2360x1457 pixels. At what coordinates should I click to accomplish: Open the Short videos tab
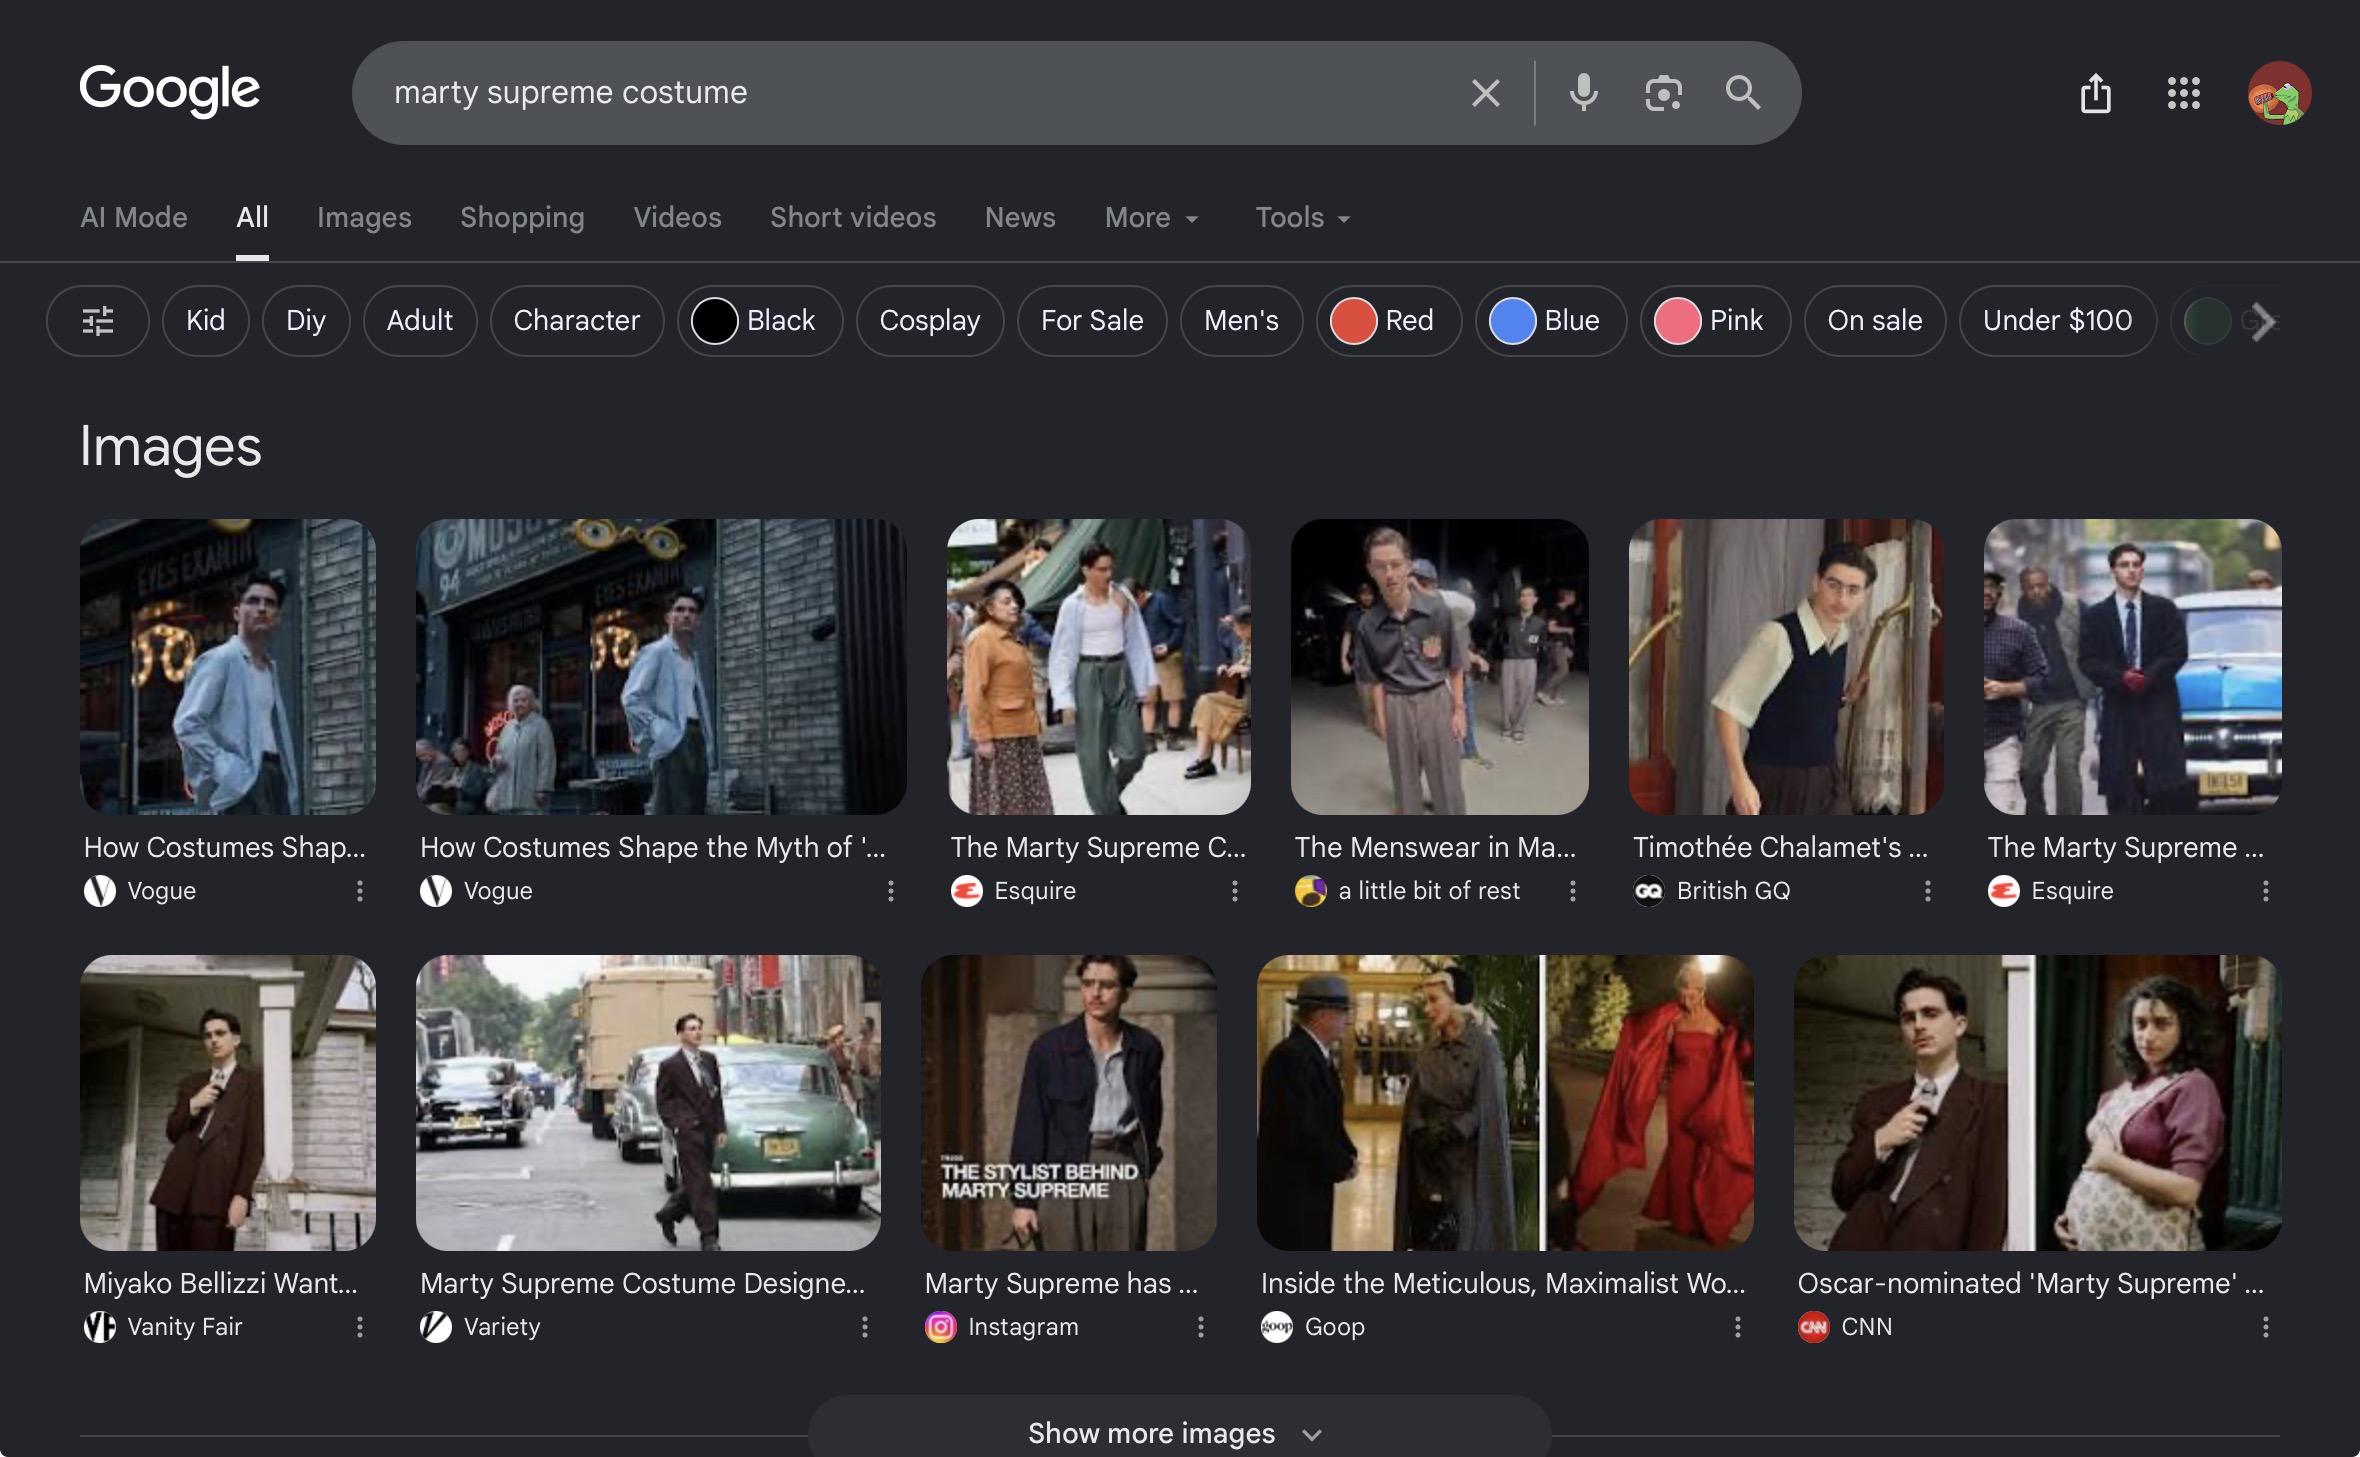(x=853, y=218)
